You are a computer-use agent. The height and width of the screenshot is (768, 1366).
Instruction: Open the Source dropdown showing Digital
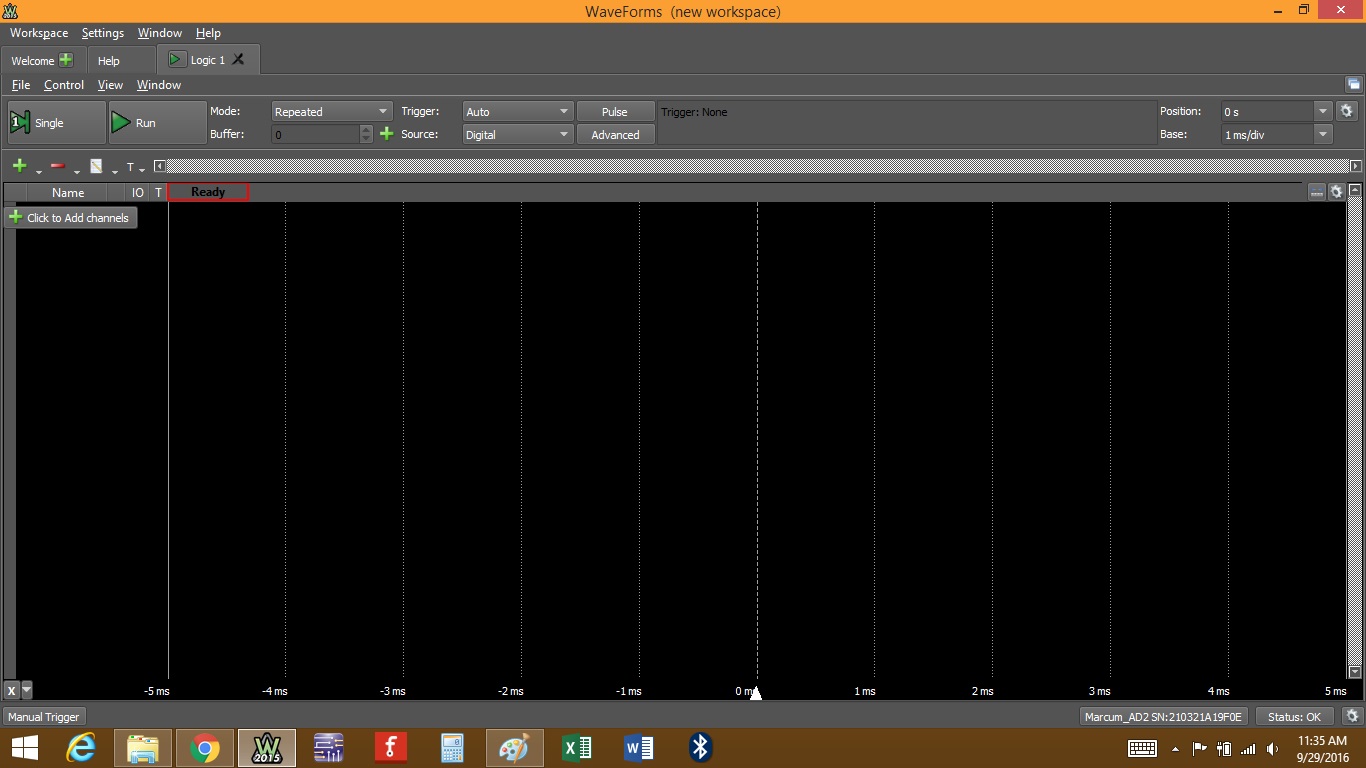pos(516,134)
